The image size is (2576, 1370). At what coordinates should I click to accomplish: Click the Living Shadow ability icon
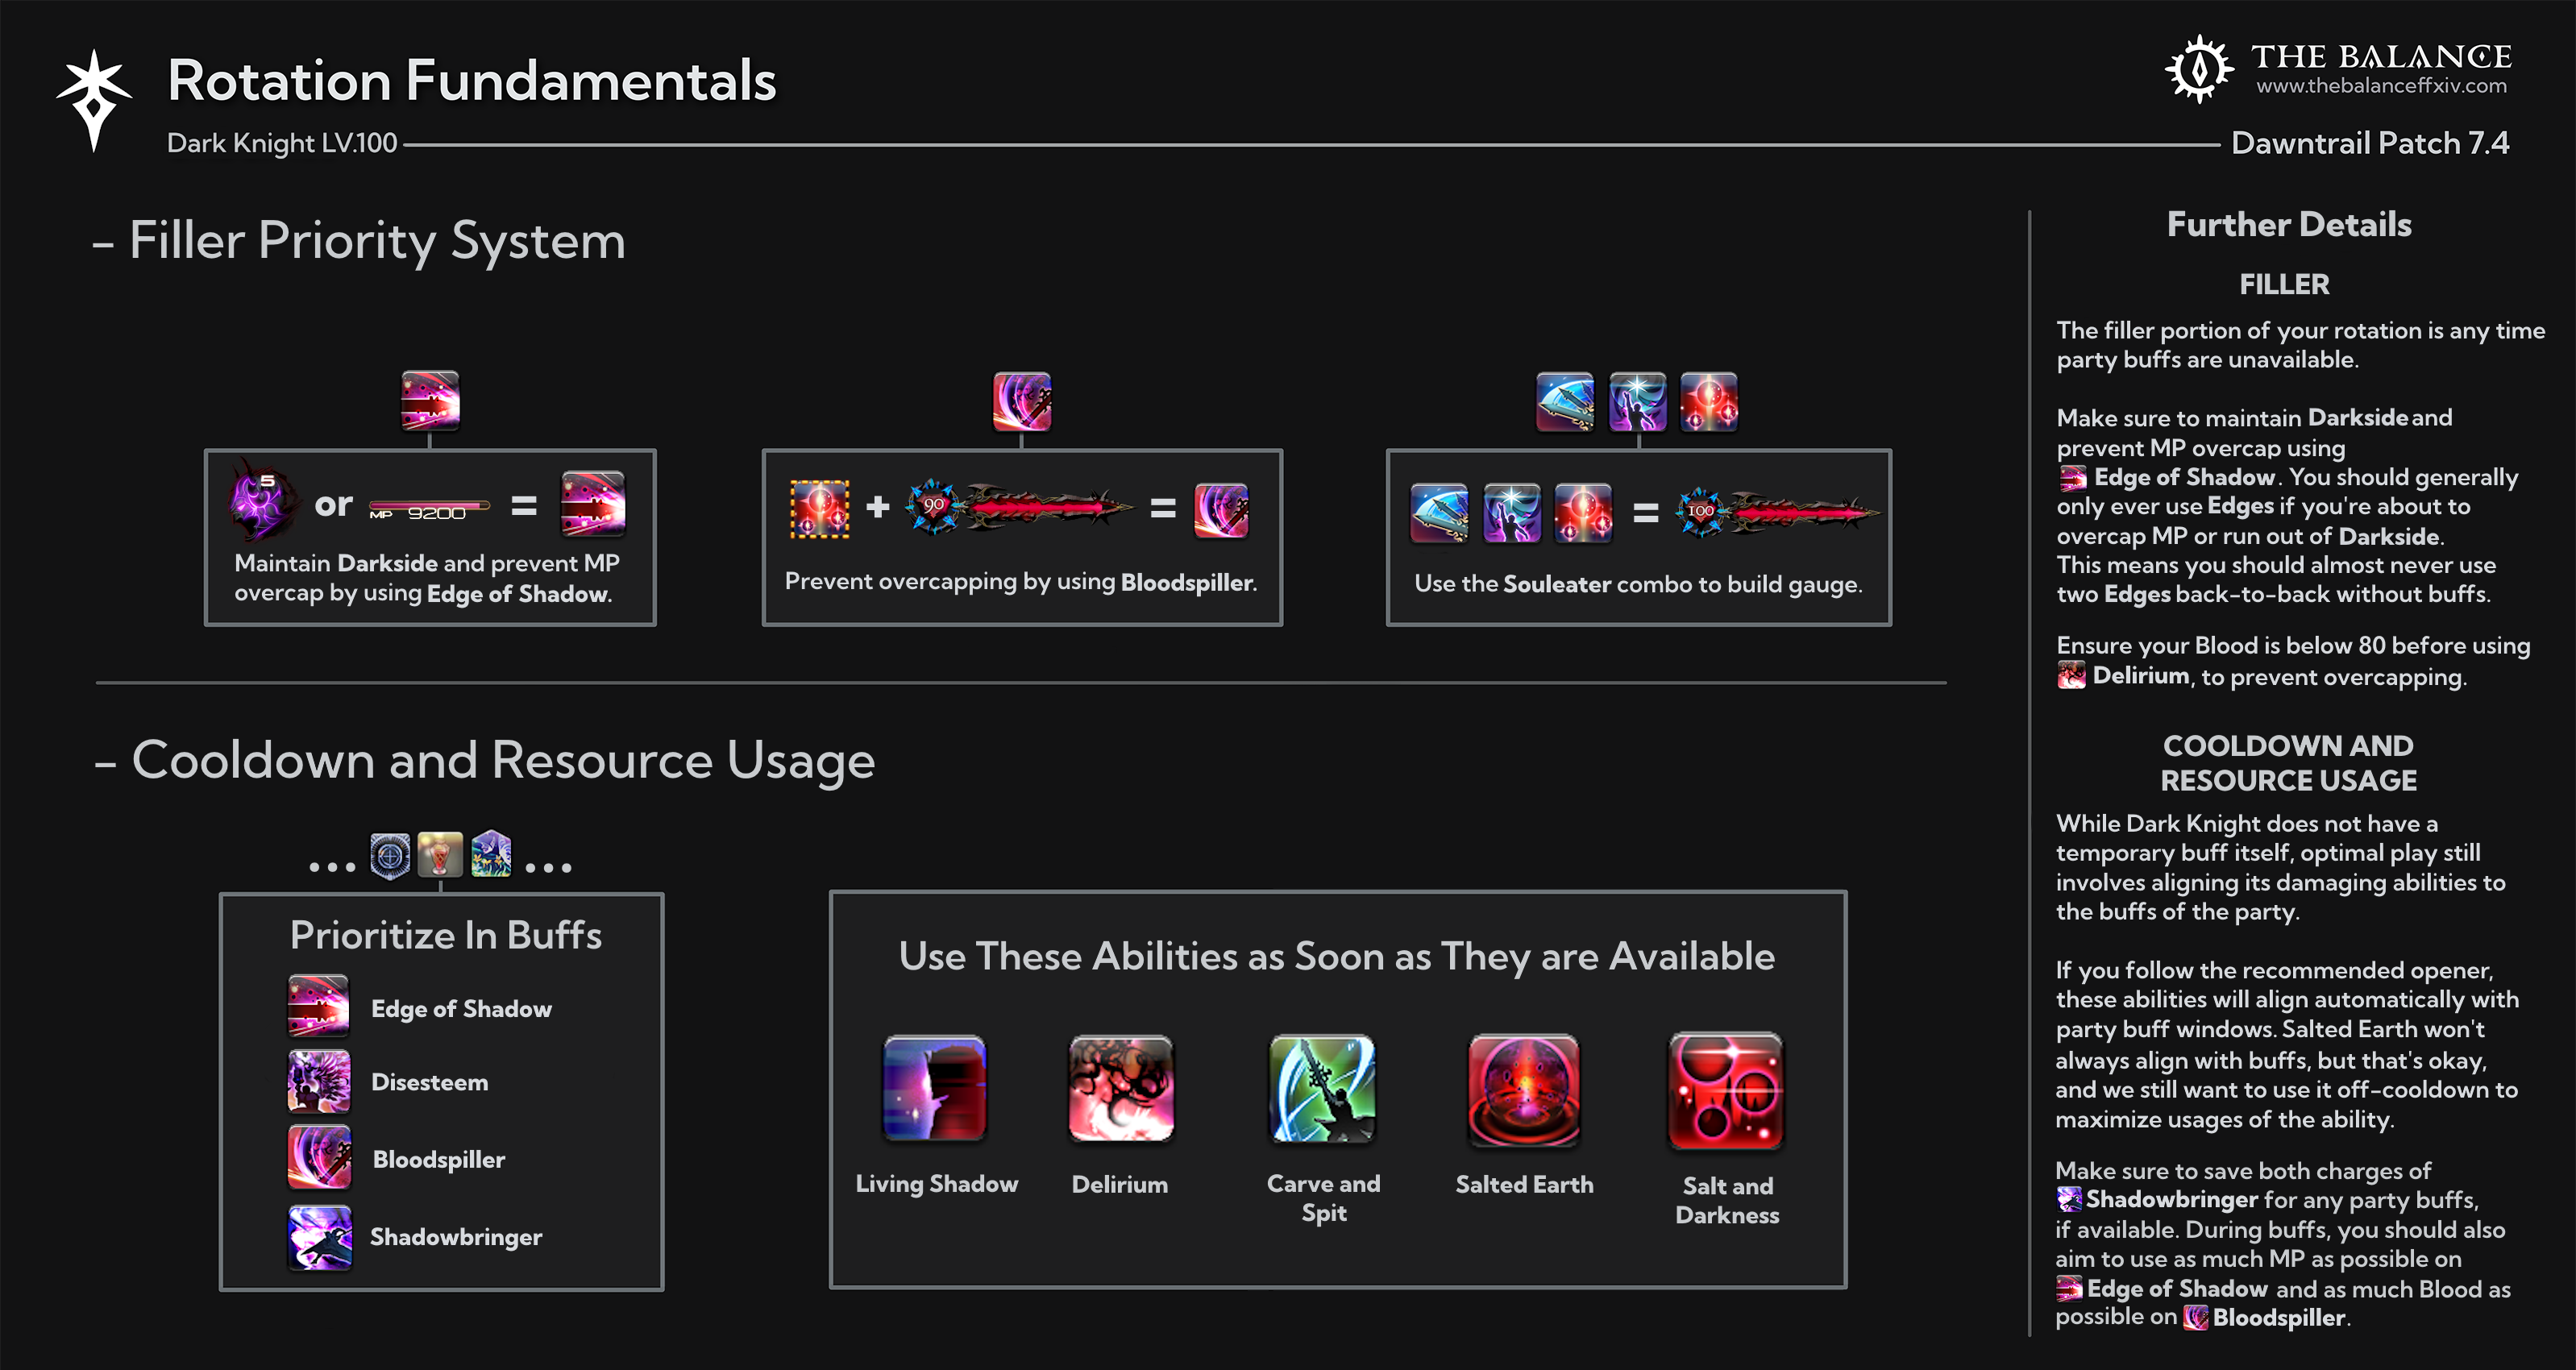(x=935, y=1088)
